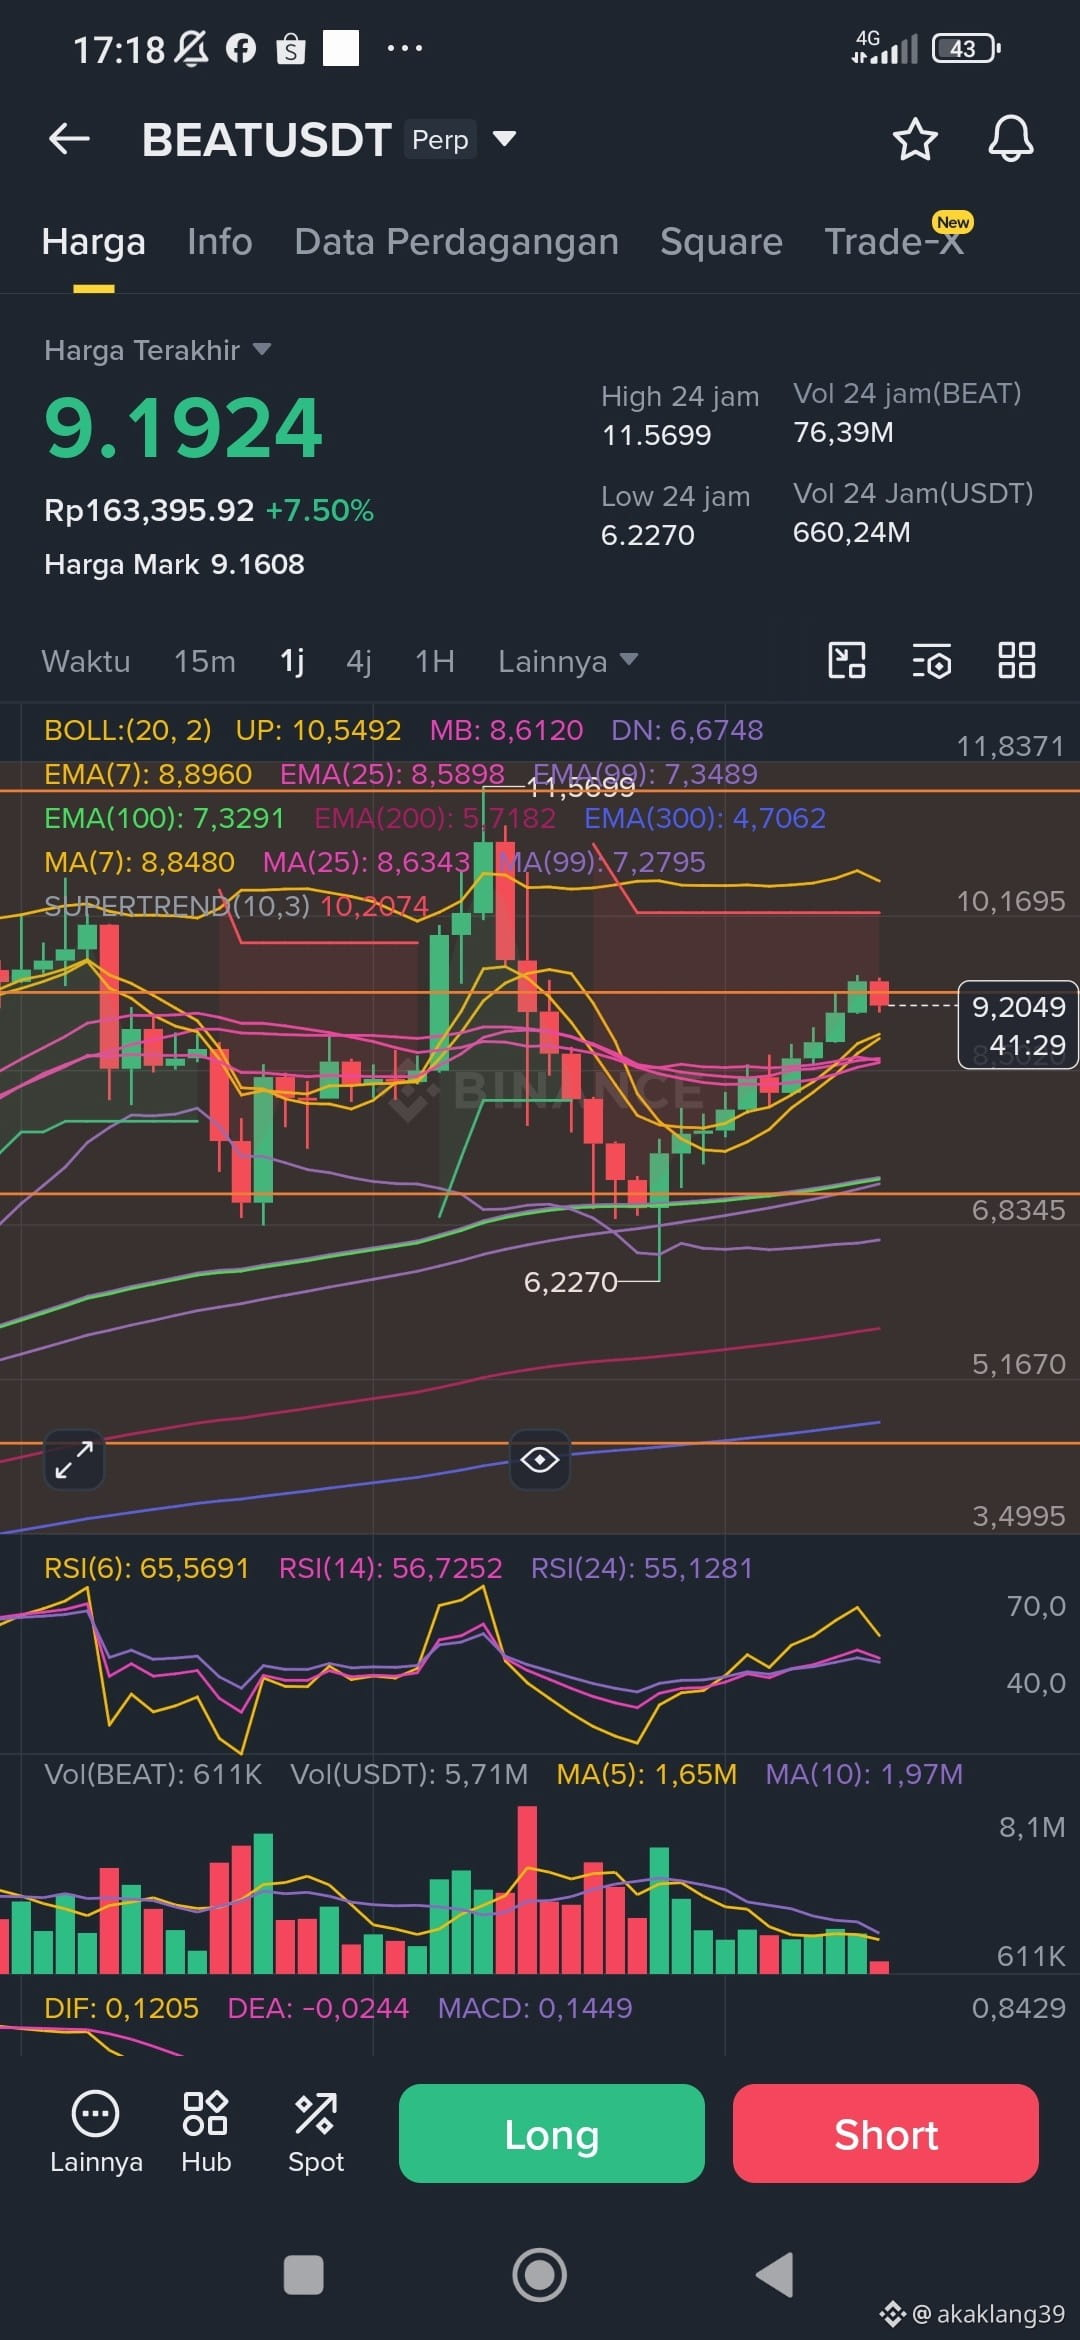Add BEATUSDT to favorites with star icon
Viewport: 1080px width, 2340px height.
coord(915,139)
